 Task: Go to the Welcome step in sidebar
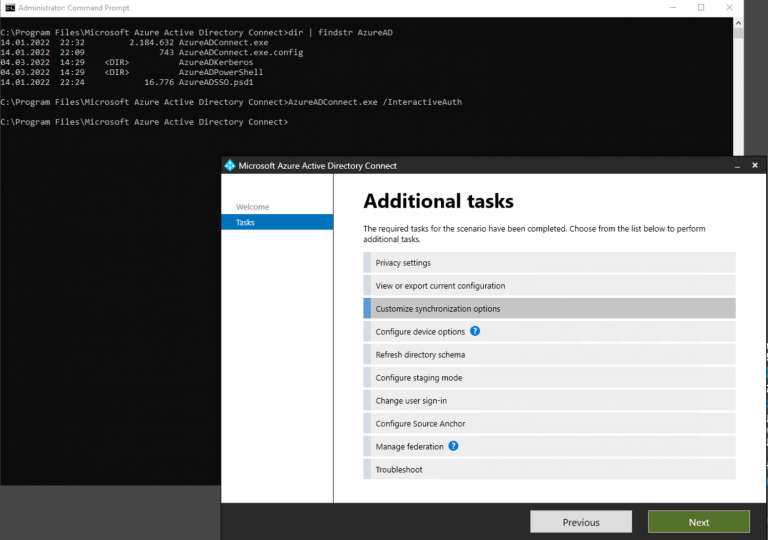(x=252, y=207)
